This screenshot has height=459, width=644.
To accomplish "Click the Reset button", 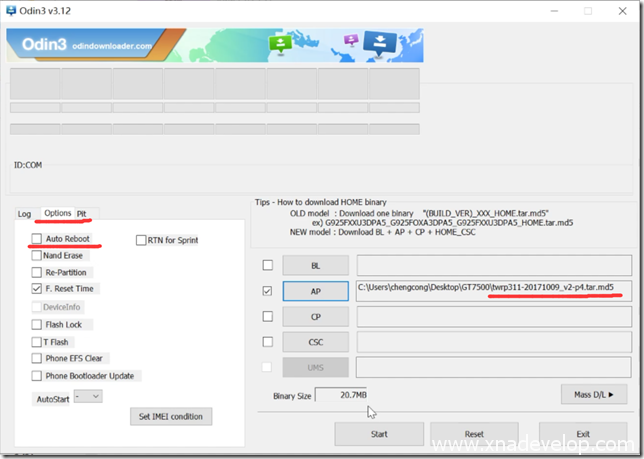I will point(474,435).
